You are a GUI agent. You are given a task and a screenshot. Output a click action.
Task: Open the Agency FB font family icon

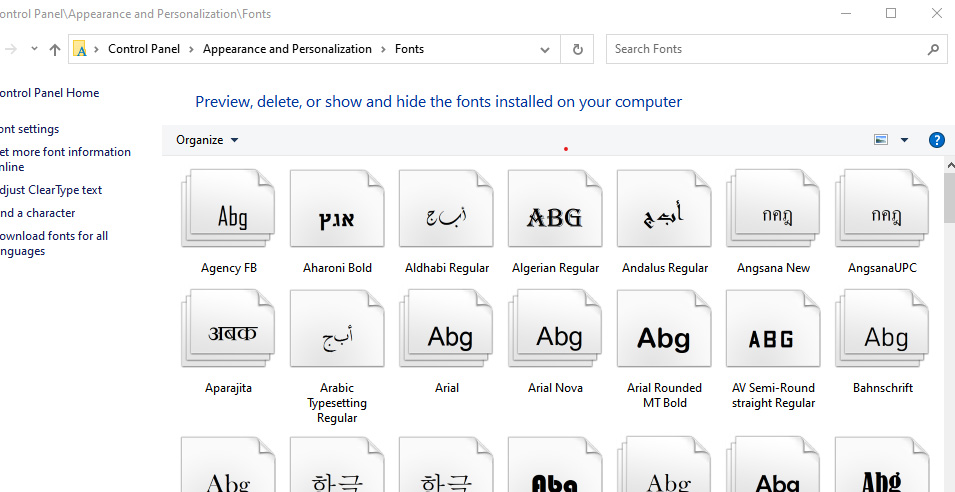point(228,208)
